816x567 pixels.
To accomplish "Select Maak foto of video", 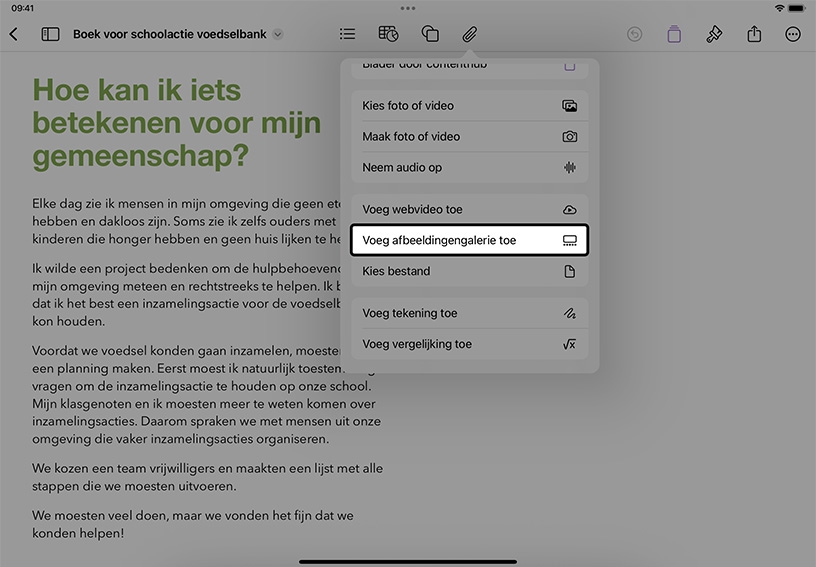I will pos(470,136).
